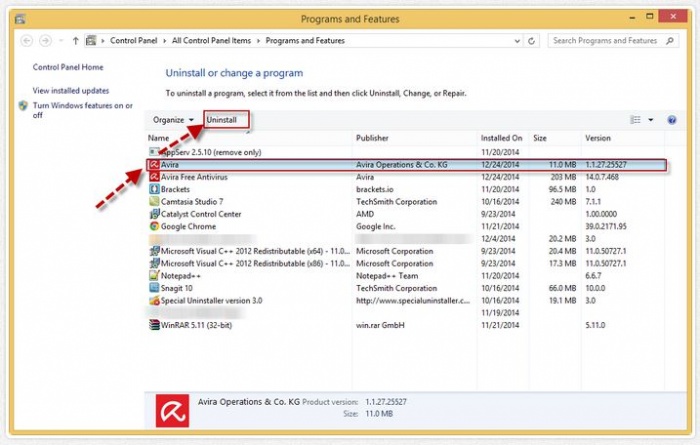This screenshot has width=700, height=445.
Task: Sort list by Size column header
Action: click(540, 138)
